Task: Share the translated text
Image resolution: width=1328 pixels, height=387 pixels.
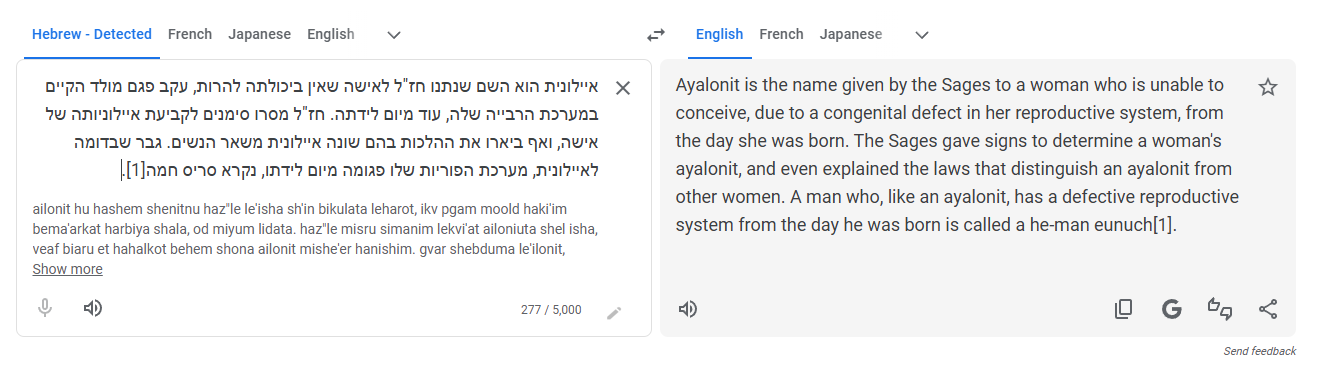Action: click(1268, 309)
